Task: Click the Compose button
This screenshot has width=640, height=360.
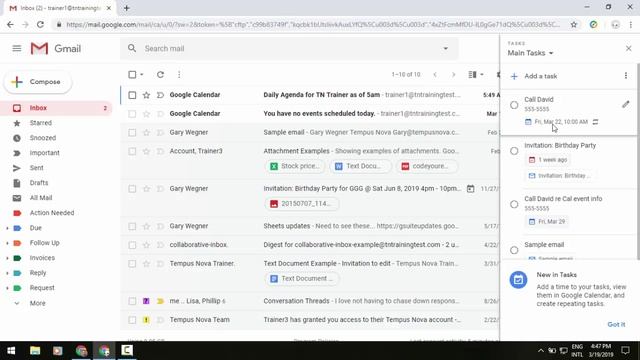Action: pyautogui.click(x=38, y=82)
